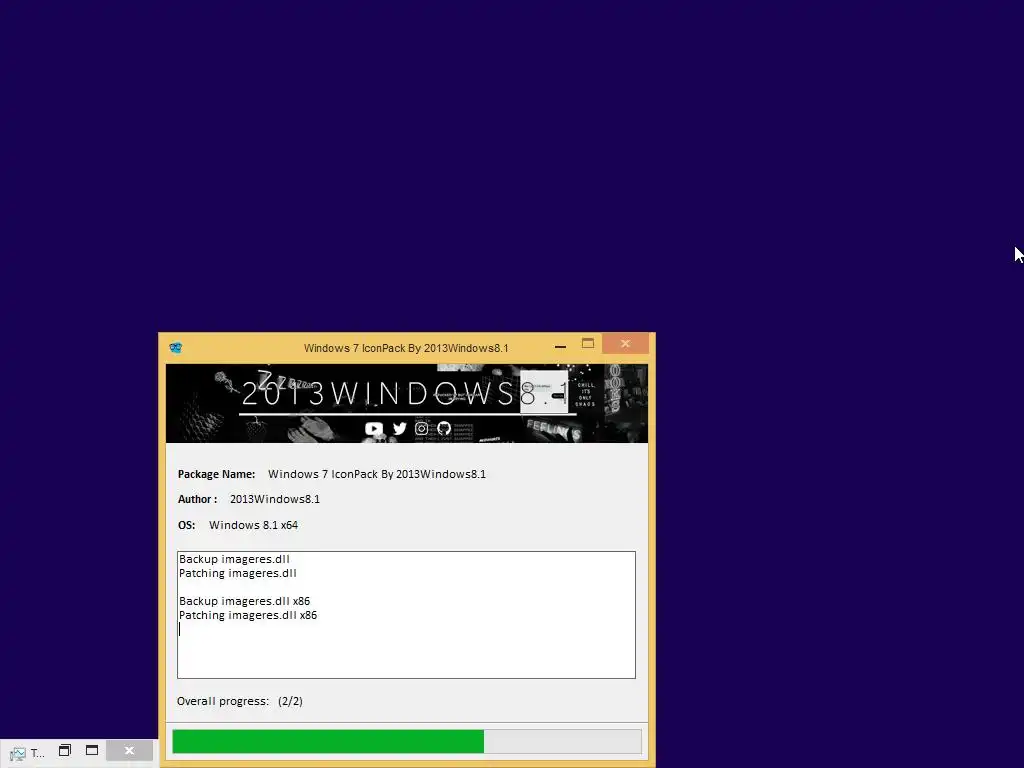Close the Windows 7 IconPack installer window
This screenshot has width=1024, height=768.
pos(626,344)
